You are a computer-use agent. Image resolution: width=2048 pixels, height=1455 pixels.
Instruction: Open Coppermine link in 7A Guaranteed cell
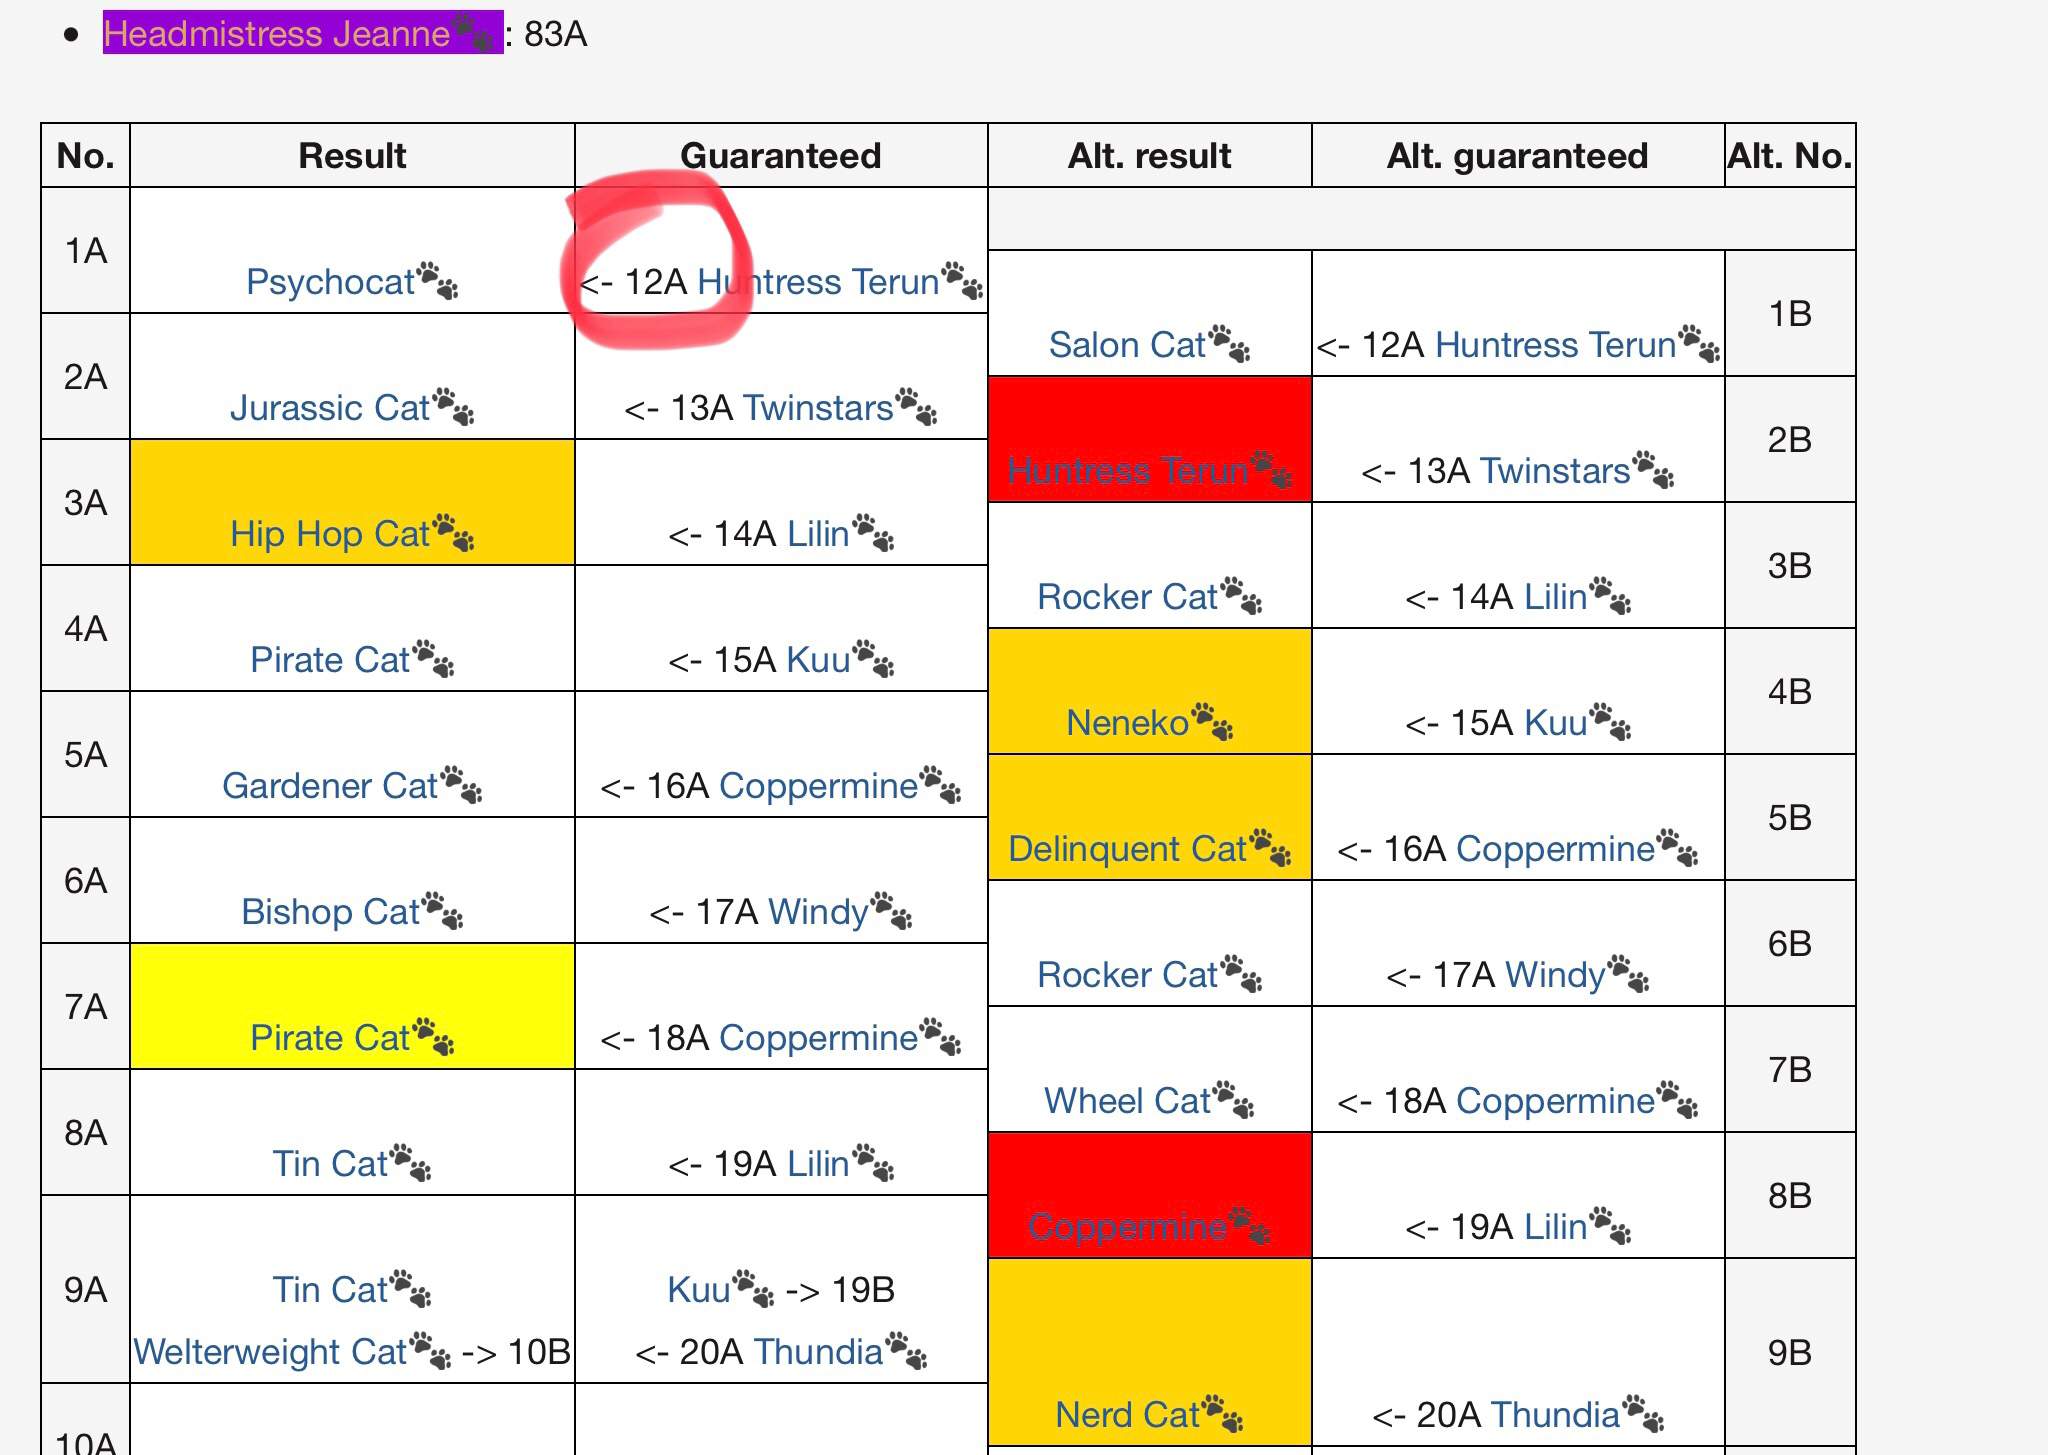818,1038
